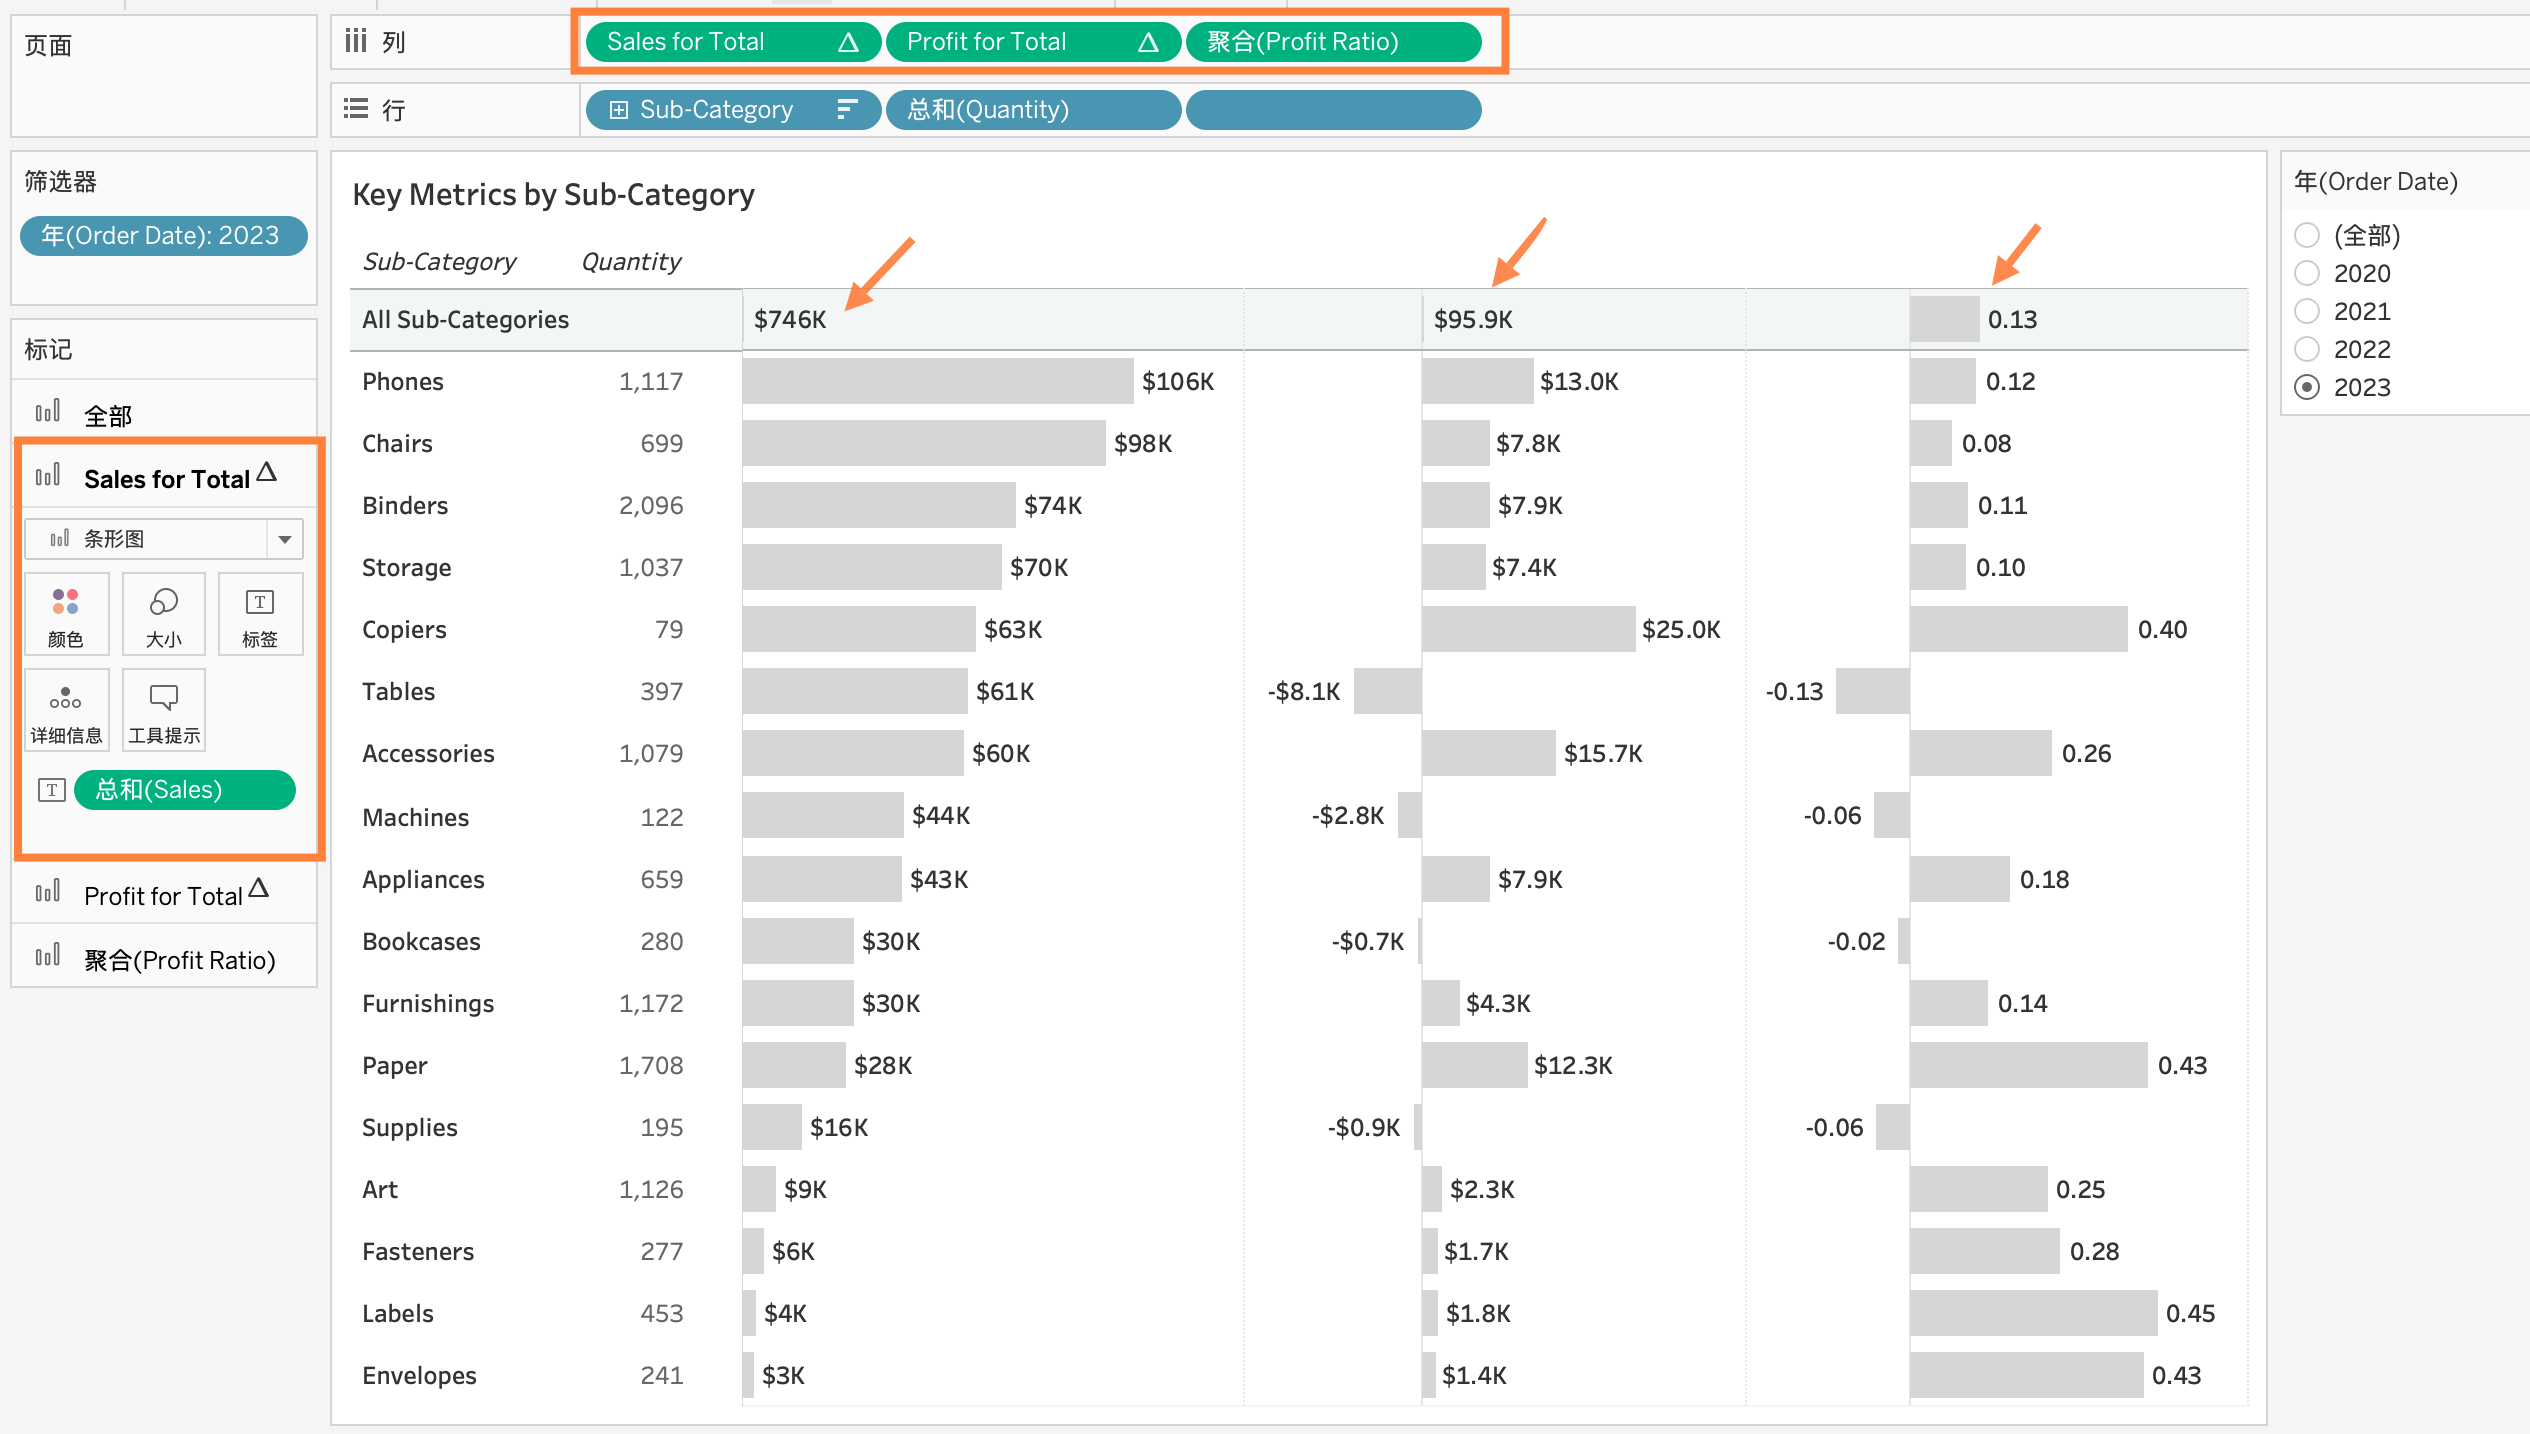The height and width of the screenshot is (1434, 2530).
Task: Click delta icon on Sales for Total pill
Action: click(848, 42)
